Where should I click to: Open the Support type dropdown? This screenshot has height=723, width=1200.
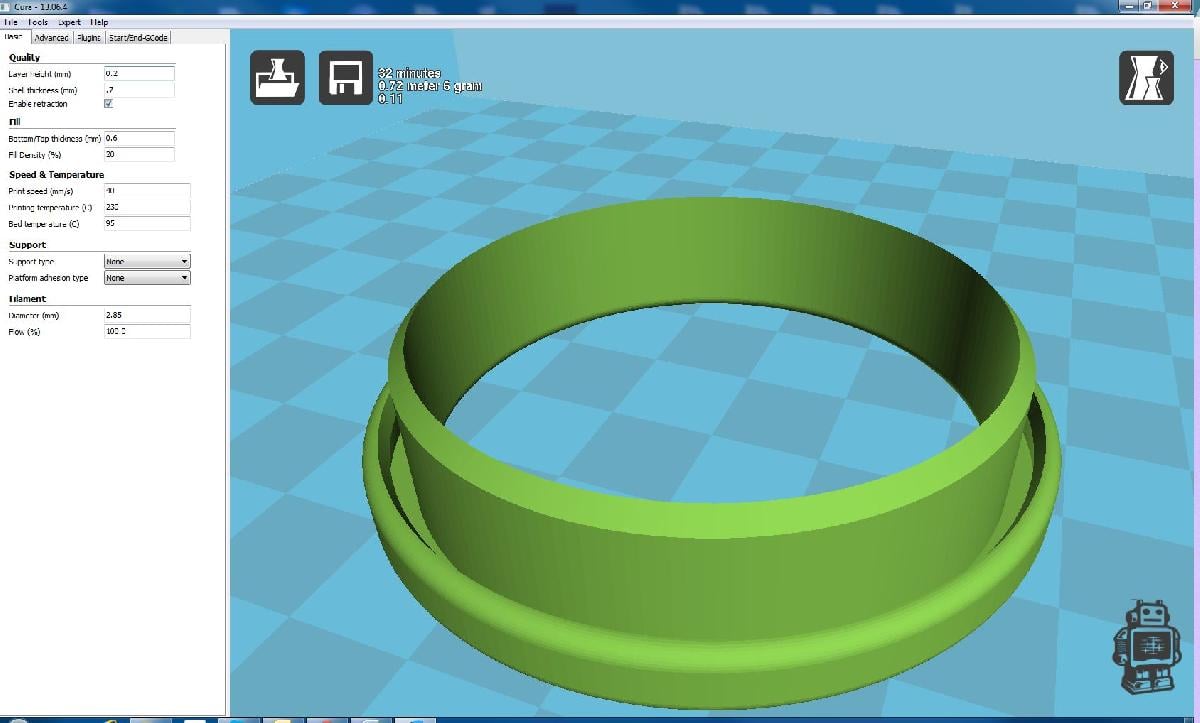(x=147, y=261)
